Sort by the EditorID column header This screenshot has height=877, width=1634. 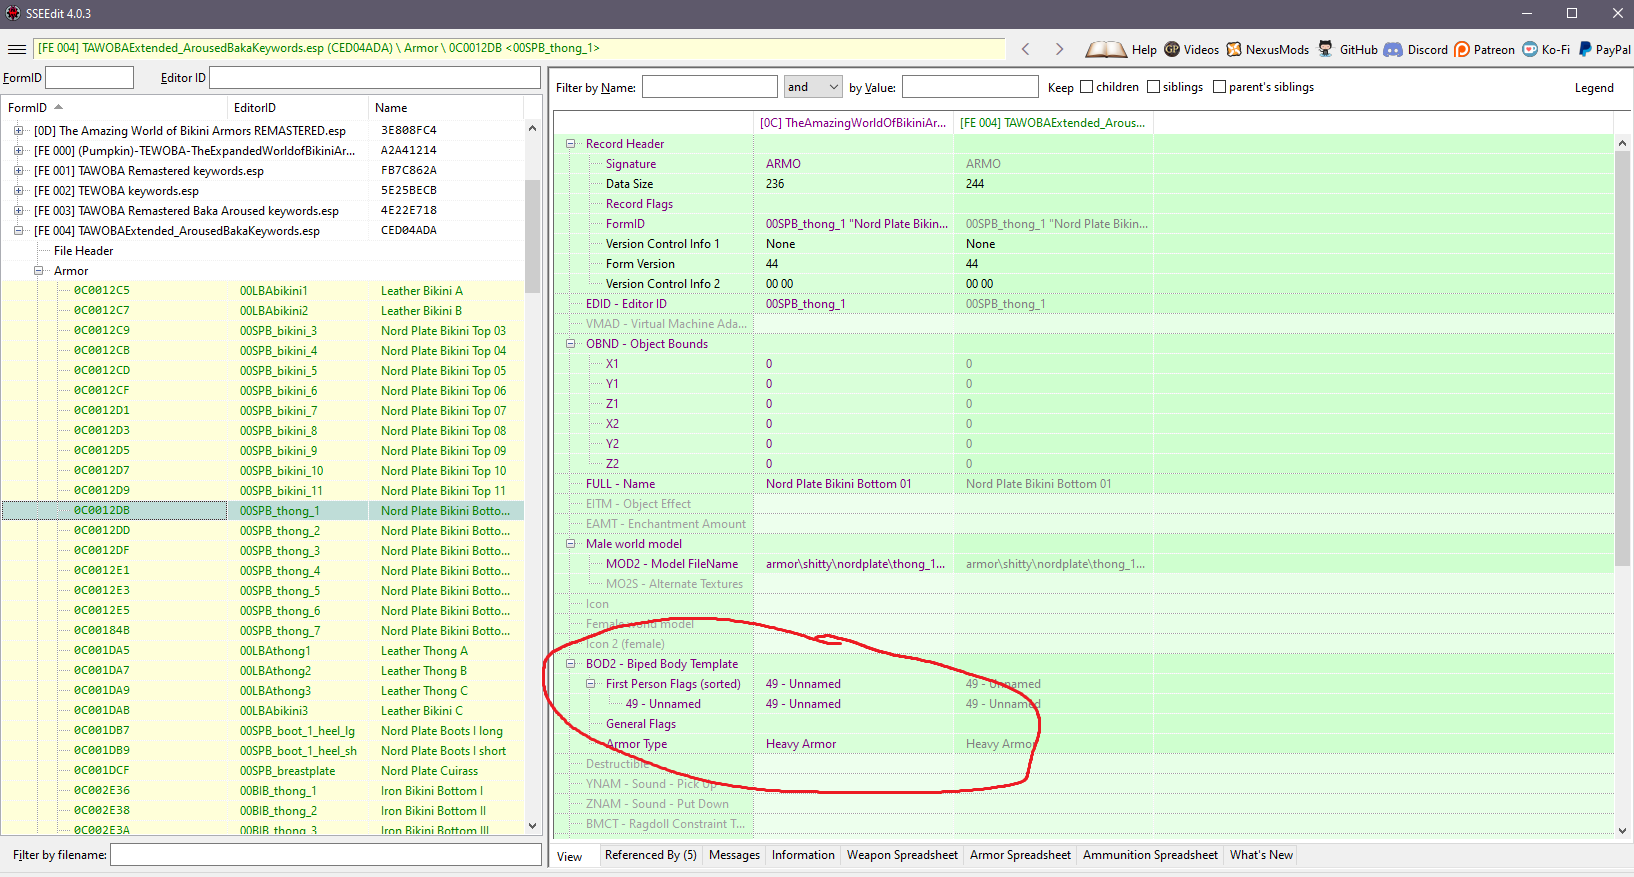coord(298,107)
